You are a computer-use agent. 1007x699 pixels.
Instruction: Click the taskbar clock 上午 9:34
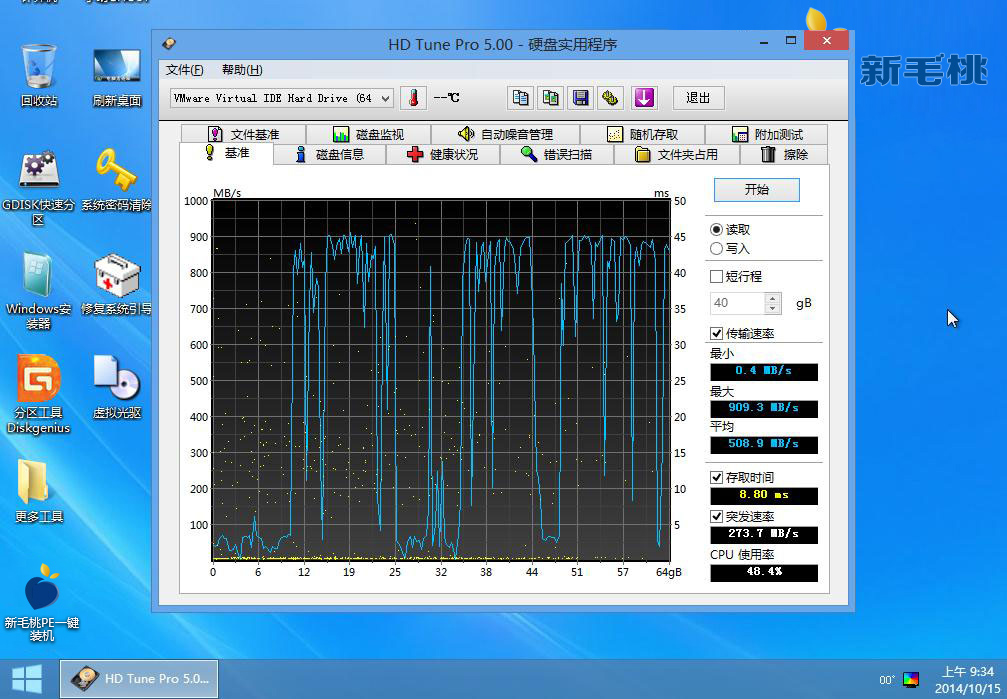[967, 672]
